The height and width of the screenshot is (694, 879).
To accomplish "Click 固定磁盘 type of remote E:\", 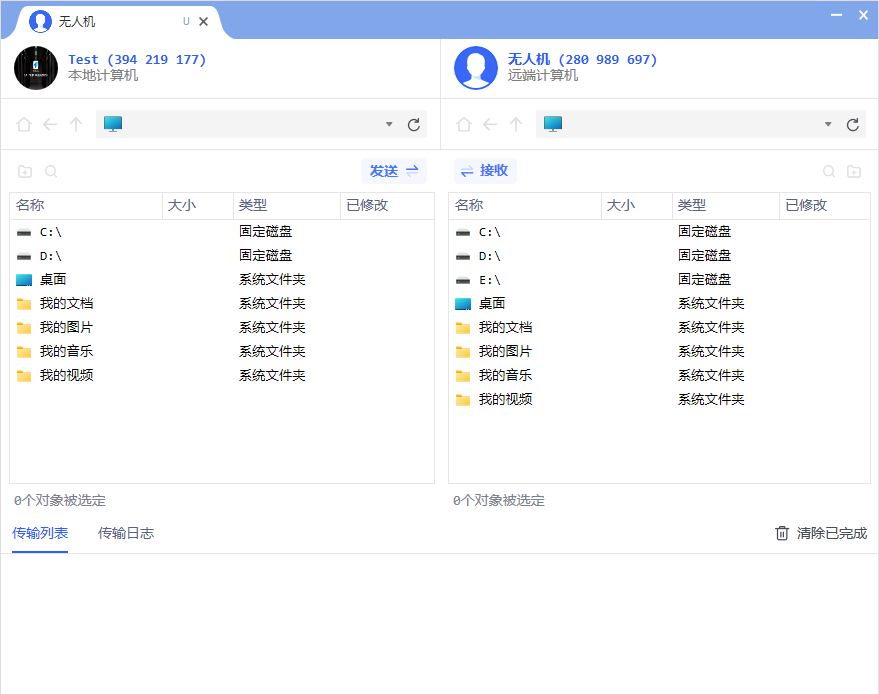I will (x=705, y=279).
